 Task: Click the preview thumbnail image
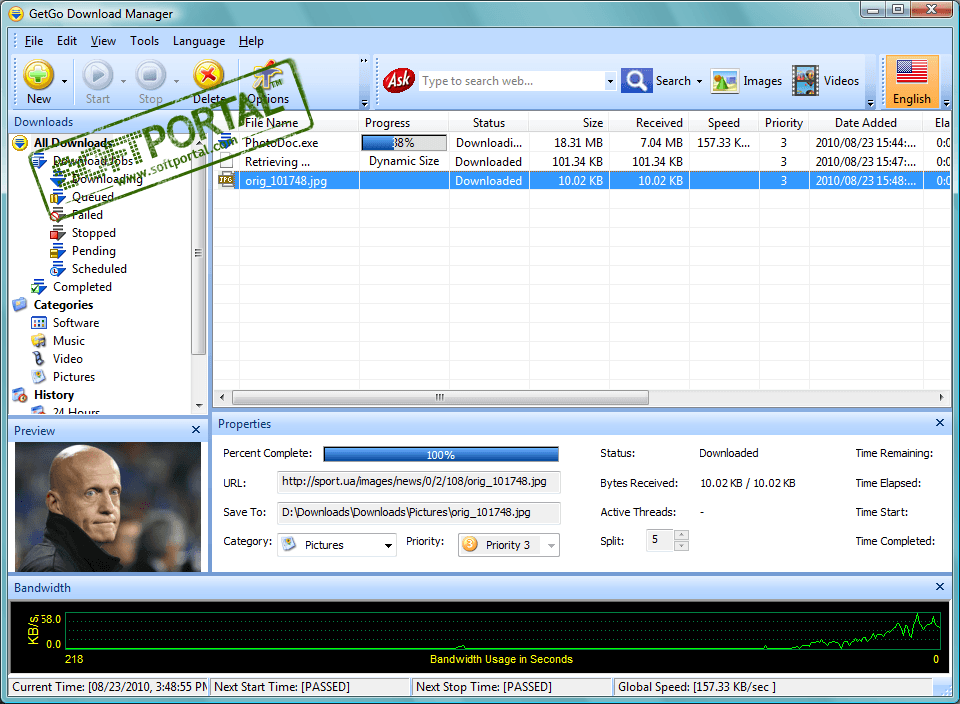pos(108,507)
